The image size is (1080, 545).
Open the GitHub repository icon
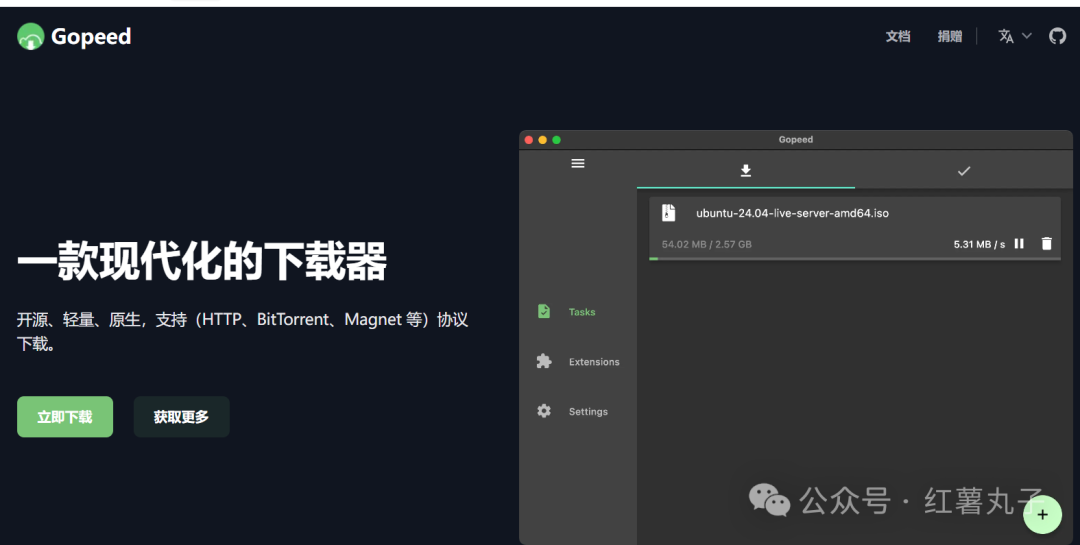click(1057, 36)
